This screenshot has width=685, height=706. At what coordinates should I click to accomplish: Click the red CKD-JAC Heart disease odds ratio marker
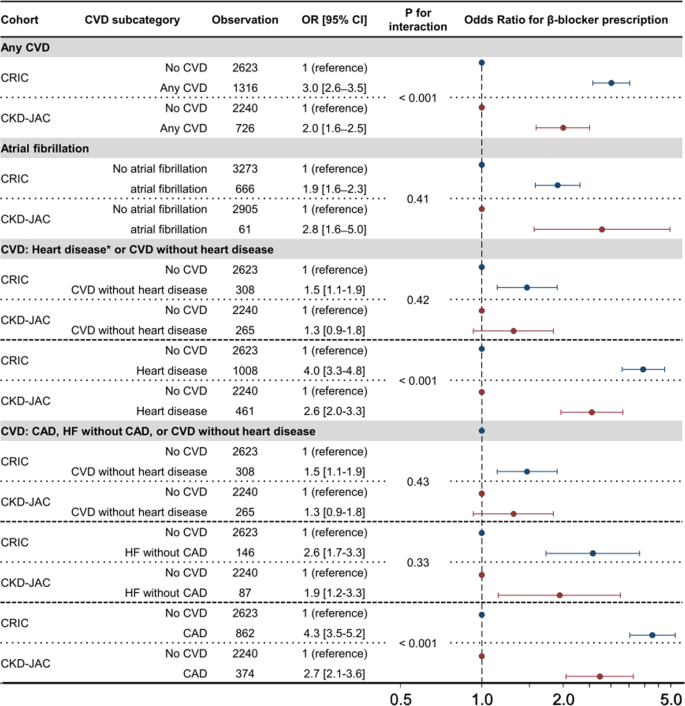(x=591, y=412)
